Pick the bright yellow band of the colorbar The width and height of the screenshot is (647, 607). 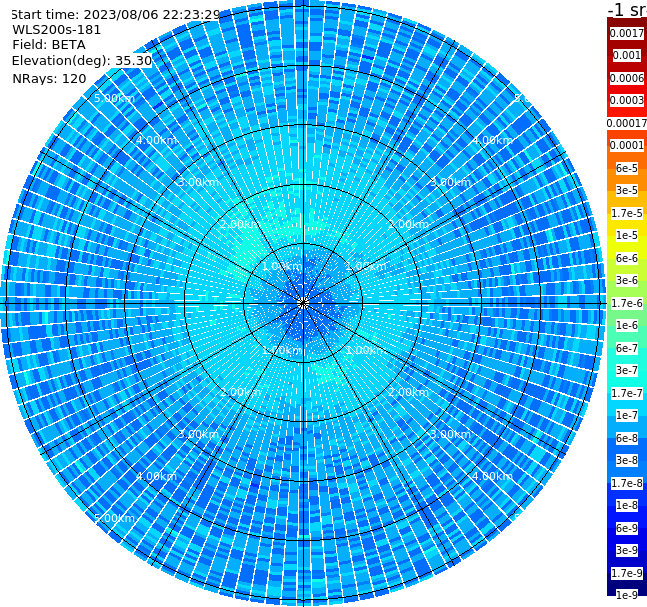point(627,247)
